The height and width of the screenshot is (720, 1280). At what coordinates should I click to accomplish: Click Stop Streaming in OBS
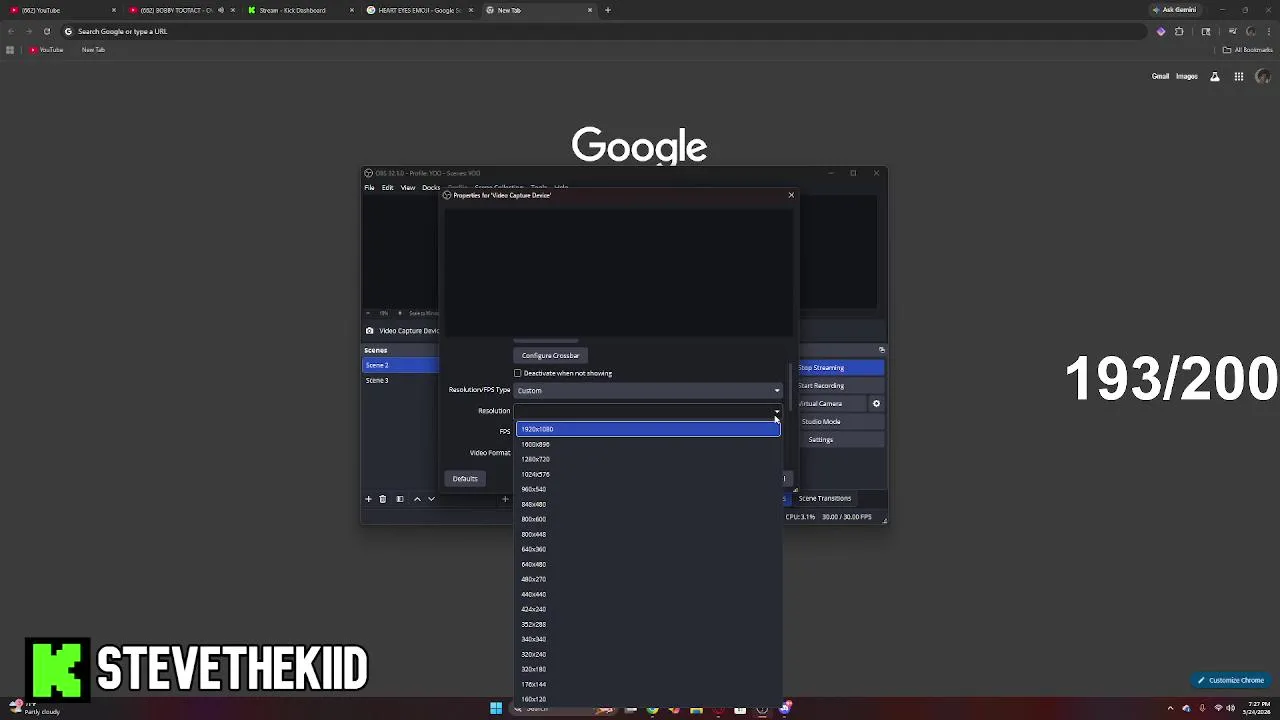[839, 367]
